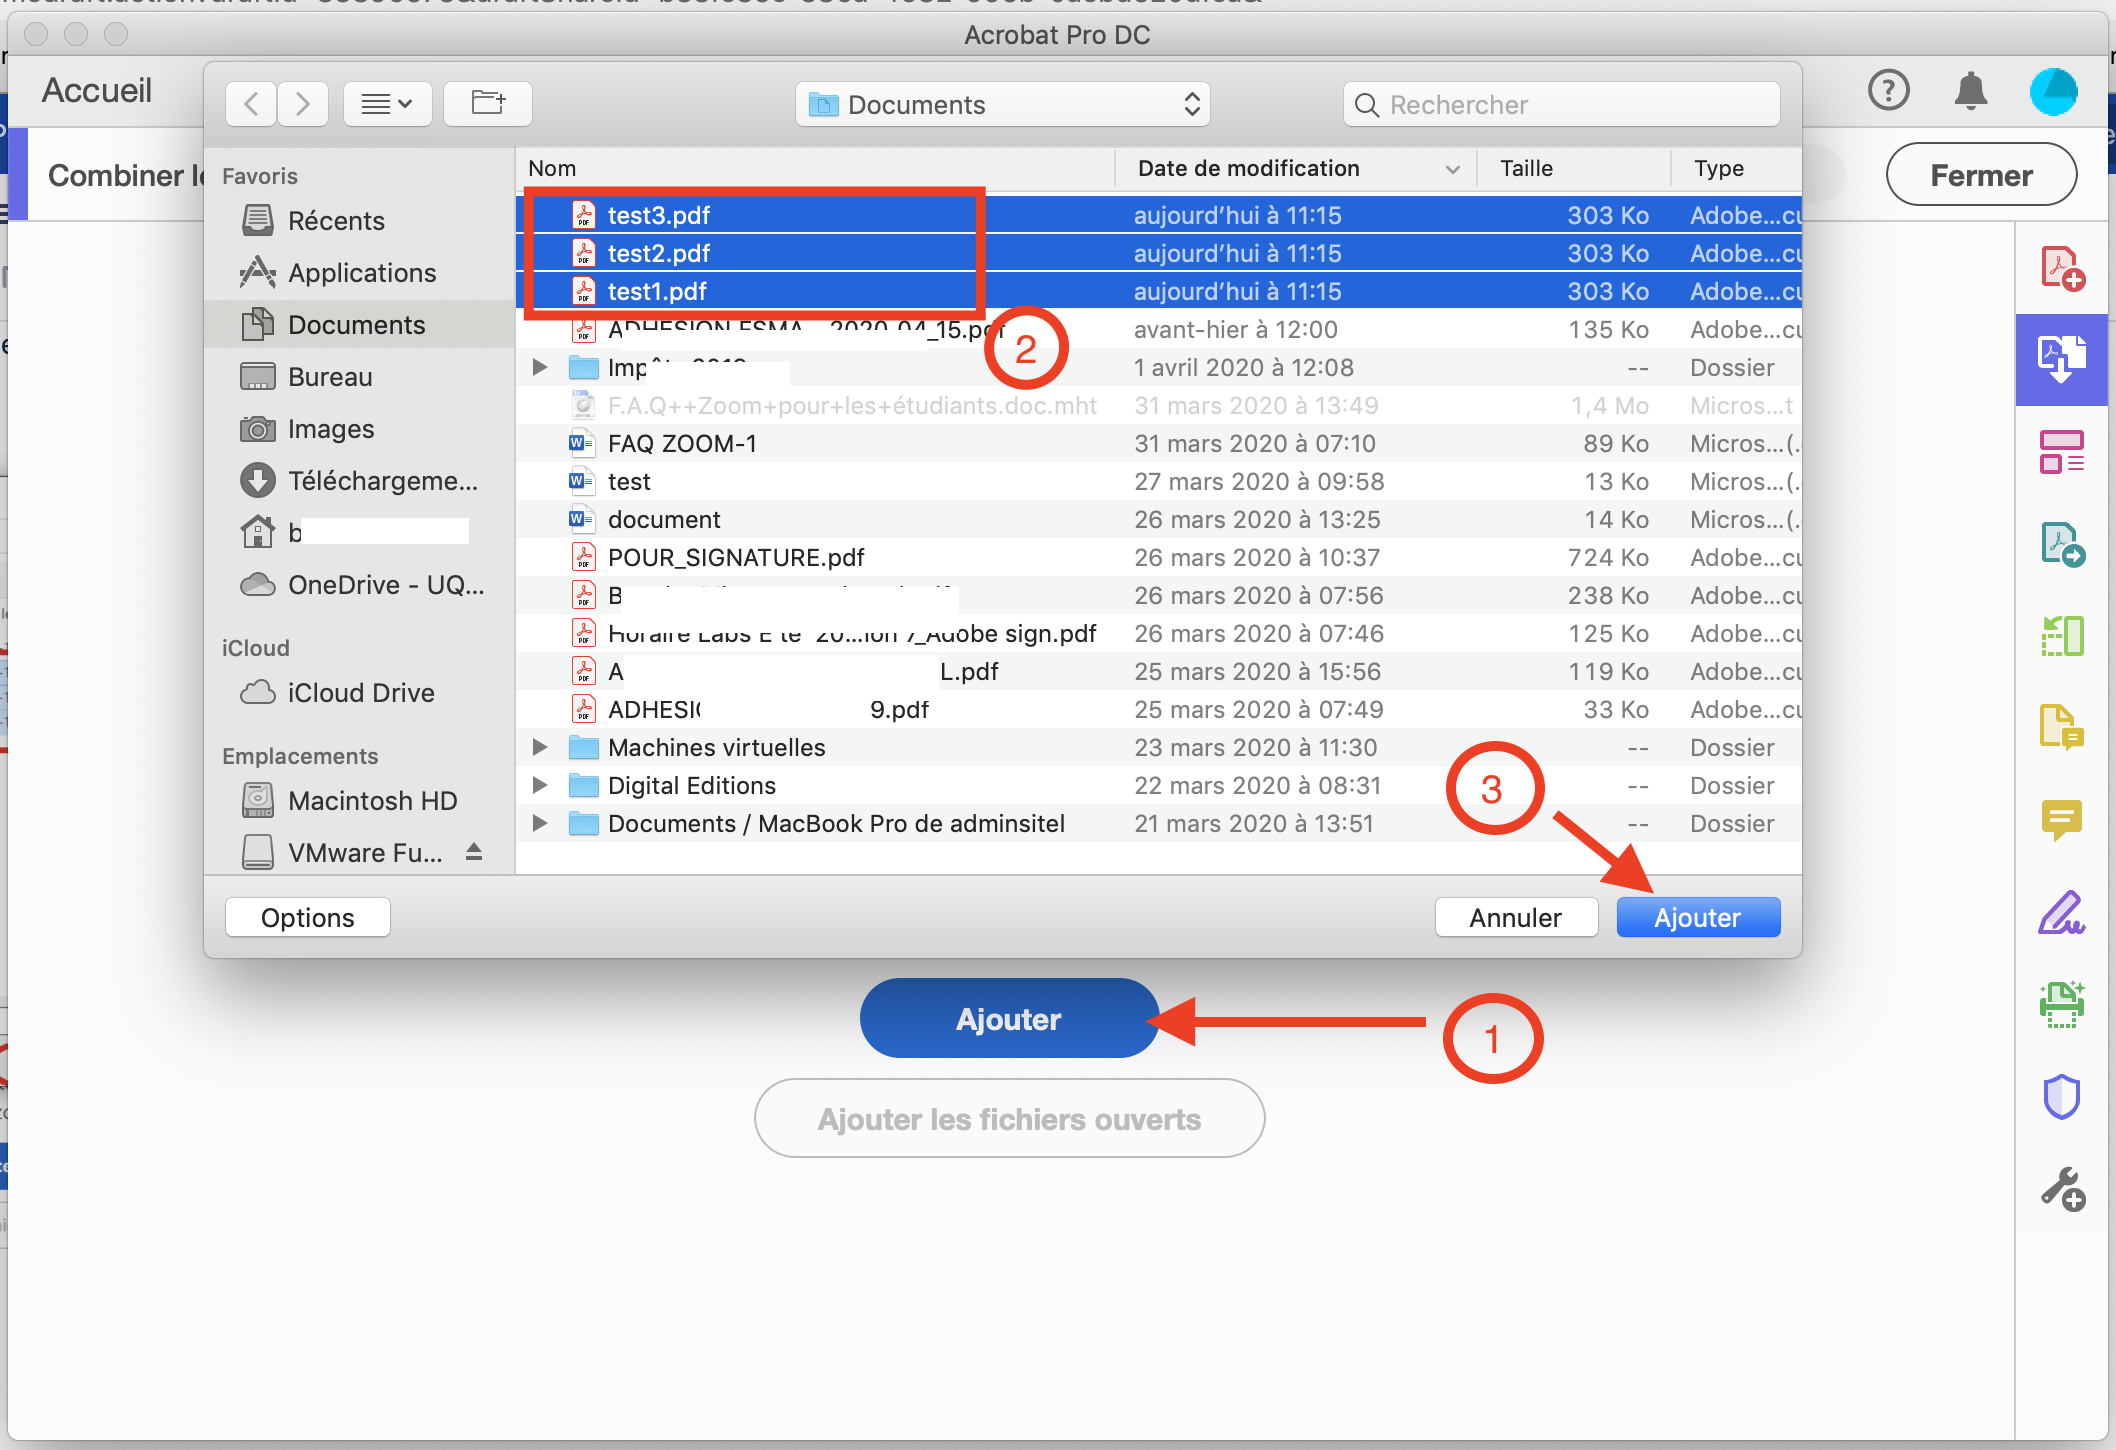Click the dialog's blue Ajouter button
Viewport: 2116px width, 1450px height.
click(x=1698, y=917)
